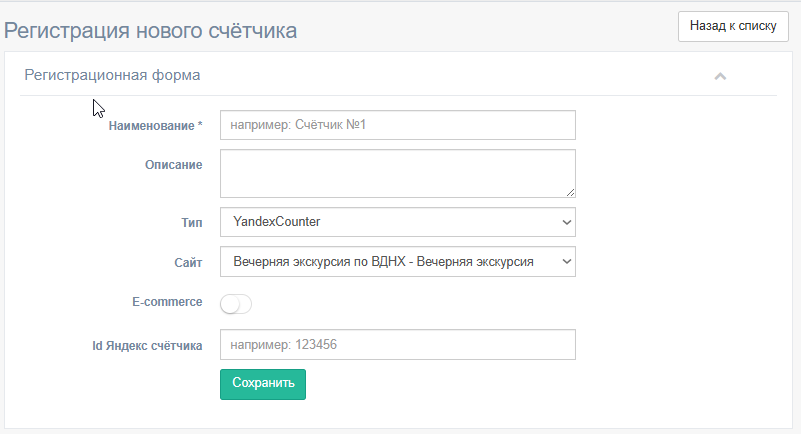Image resolution: width=801 pixels, height=434 pixels.
Task: Click into the Описание text area
Action: click(397, 174)
